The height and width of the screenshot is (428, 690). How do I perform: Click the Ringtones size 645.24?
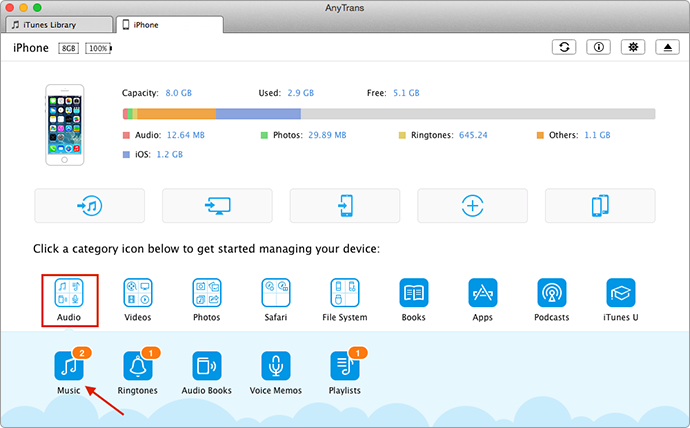pyautogui.click(x=473, y=135)
